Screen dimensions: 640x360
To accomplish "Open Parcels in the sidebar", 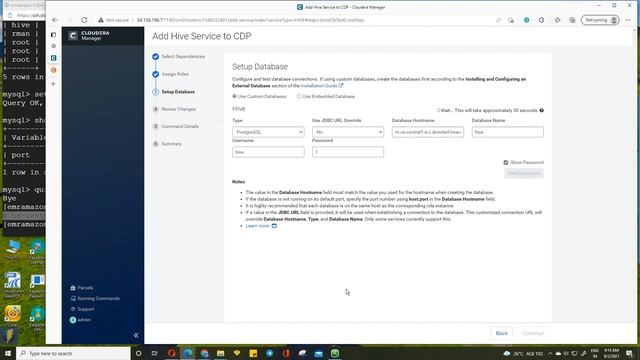I will [x=82, y=288].
